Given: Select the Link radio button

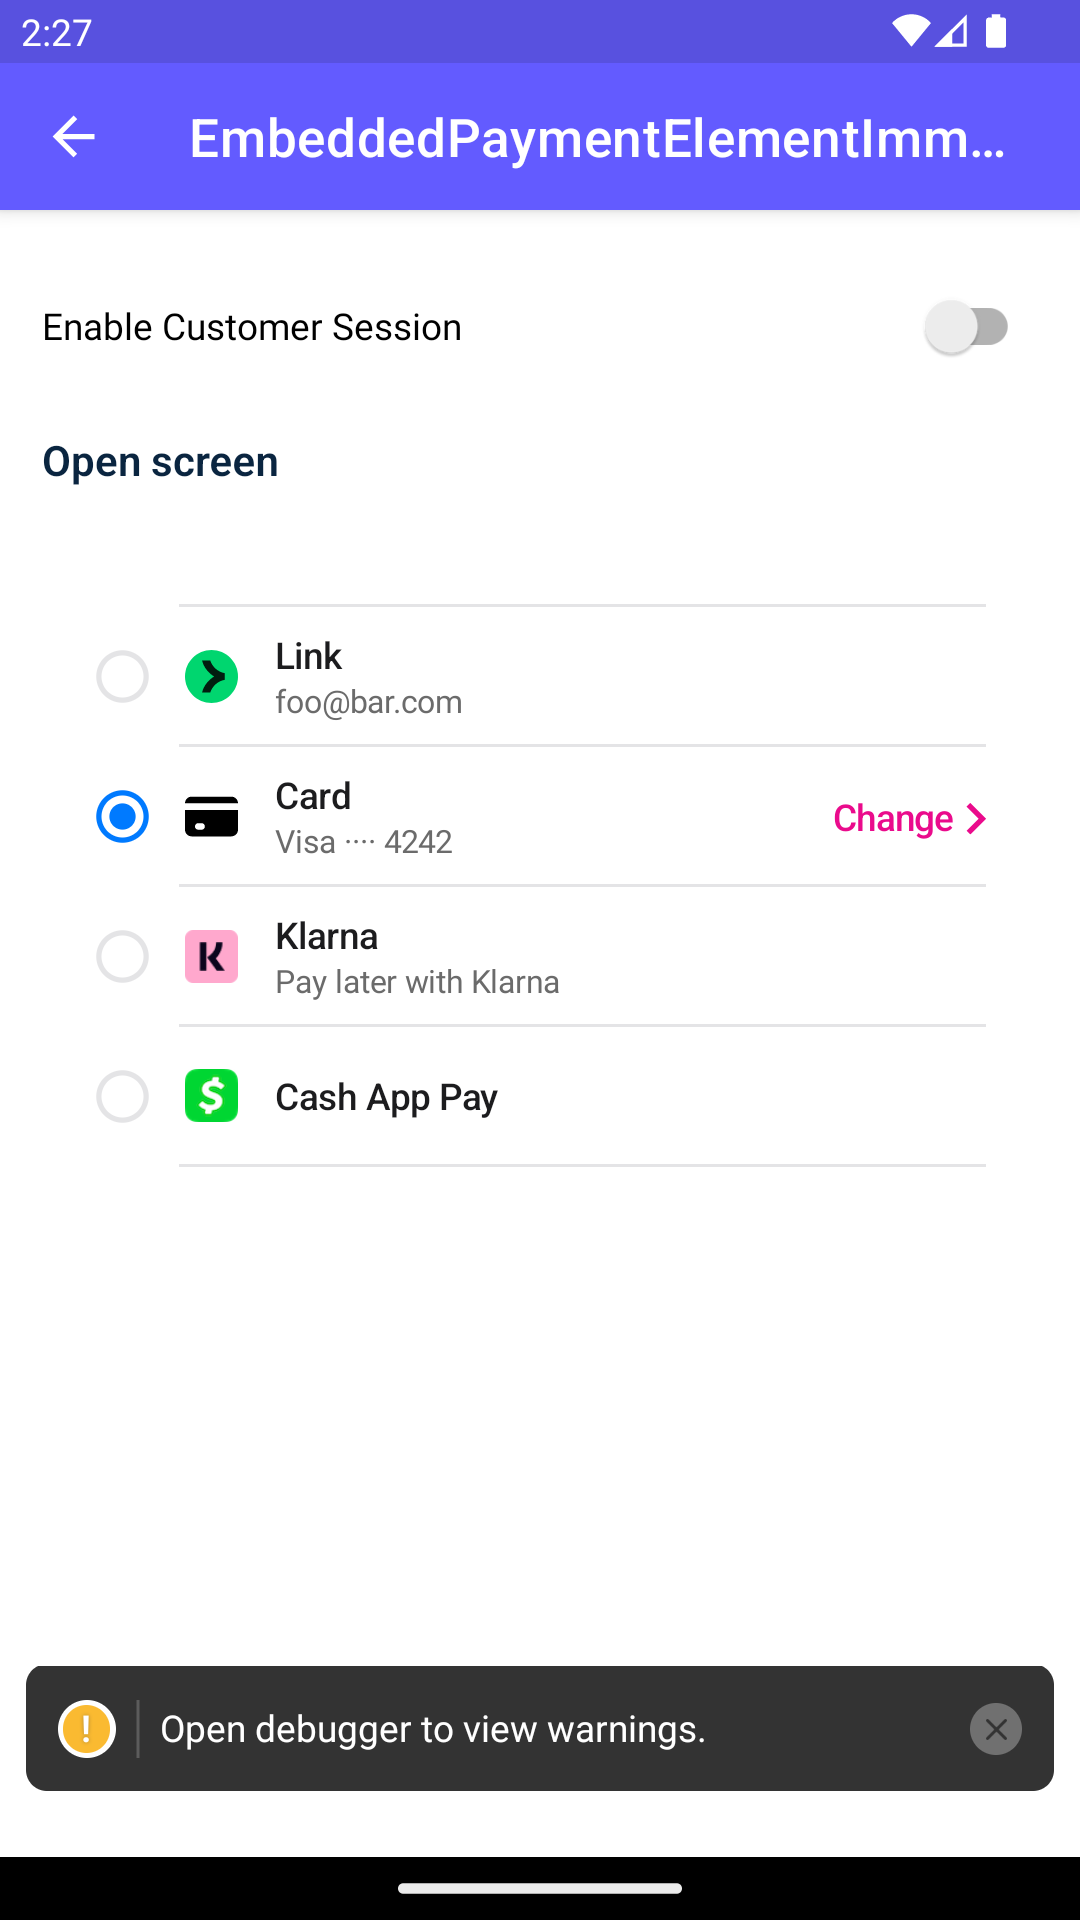Looking at the screenshot, I should [122, 677].
